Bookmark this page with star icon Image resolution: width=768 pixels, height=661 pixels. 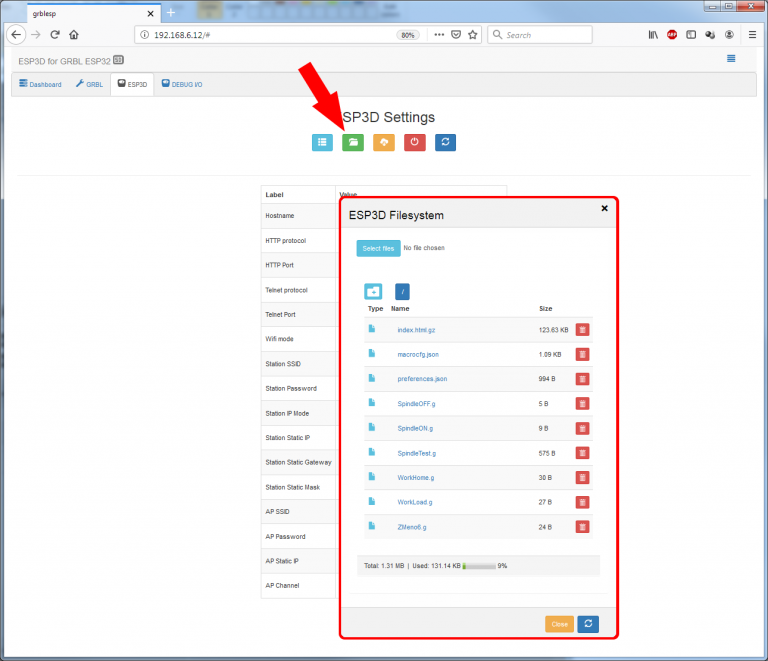tap(473, 35)
